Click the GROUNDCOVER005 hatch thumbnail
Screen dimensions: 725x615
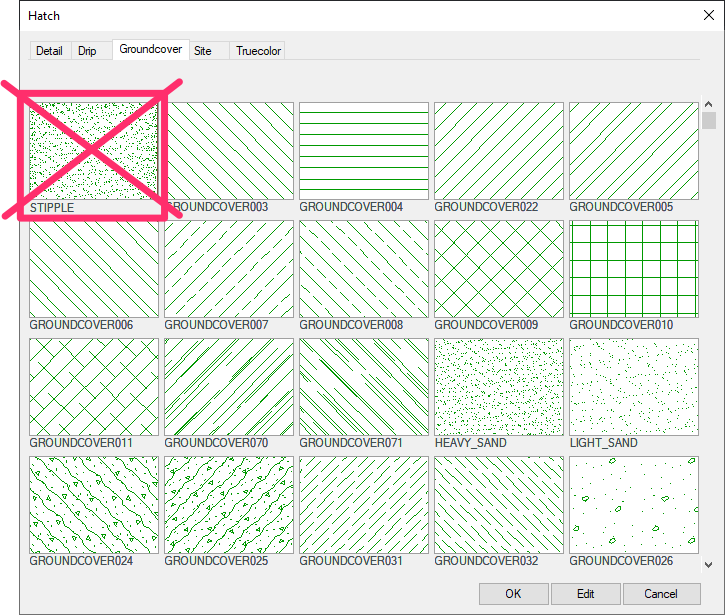click(x=634, y=151)
